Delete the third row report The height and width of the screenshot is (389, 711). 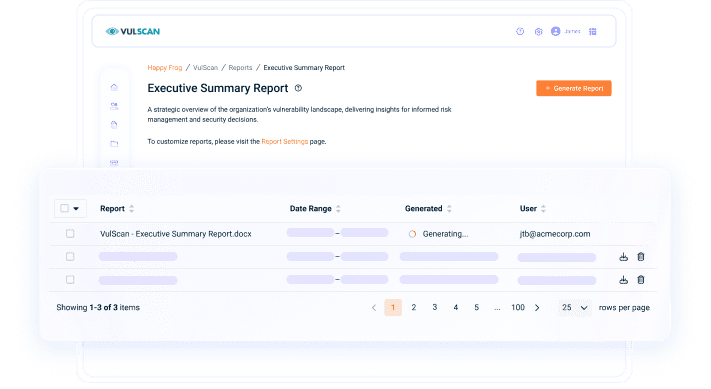tap(641, 280)
